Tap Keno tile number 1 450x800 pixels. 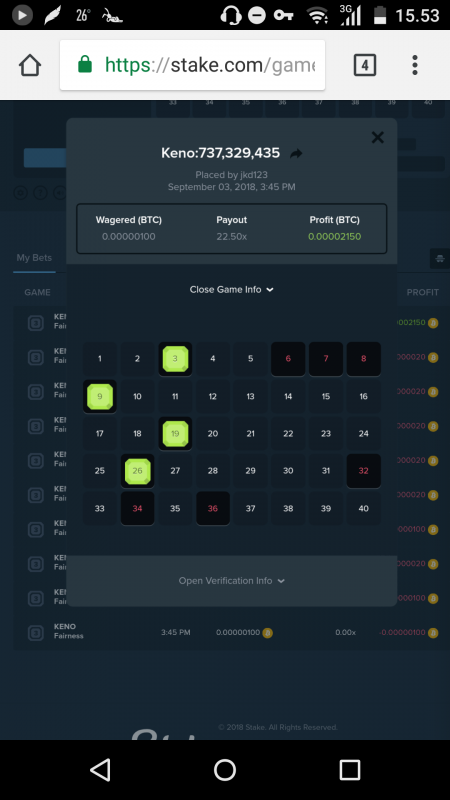tap(99, 359)
